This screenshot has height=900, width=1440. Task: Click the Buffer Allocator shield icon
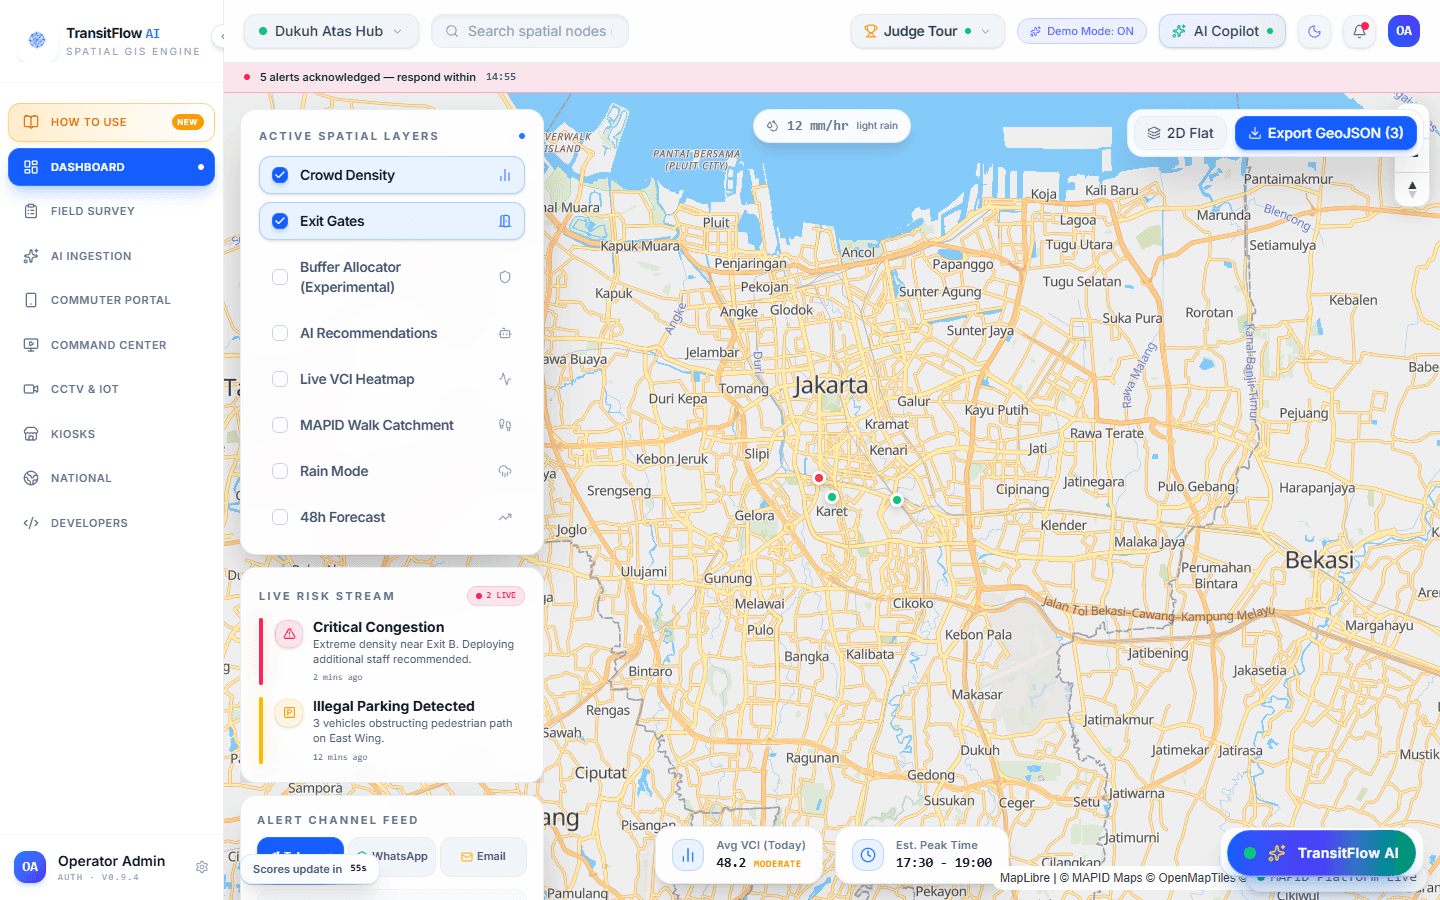505,277
